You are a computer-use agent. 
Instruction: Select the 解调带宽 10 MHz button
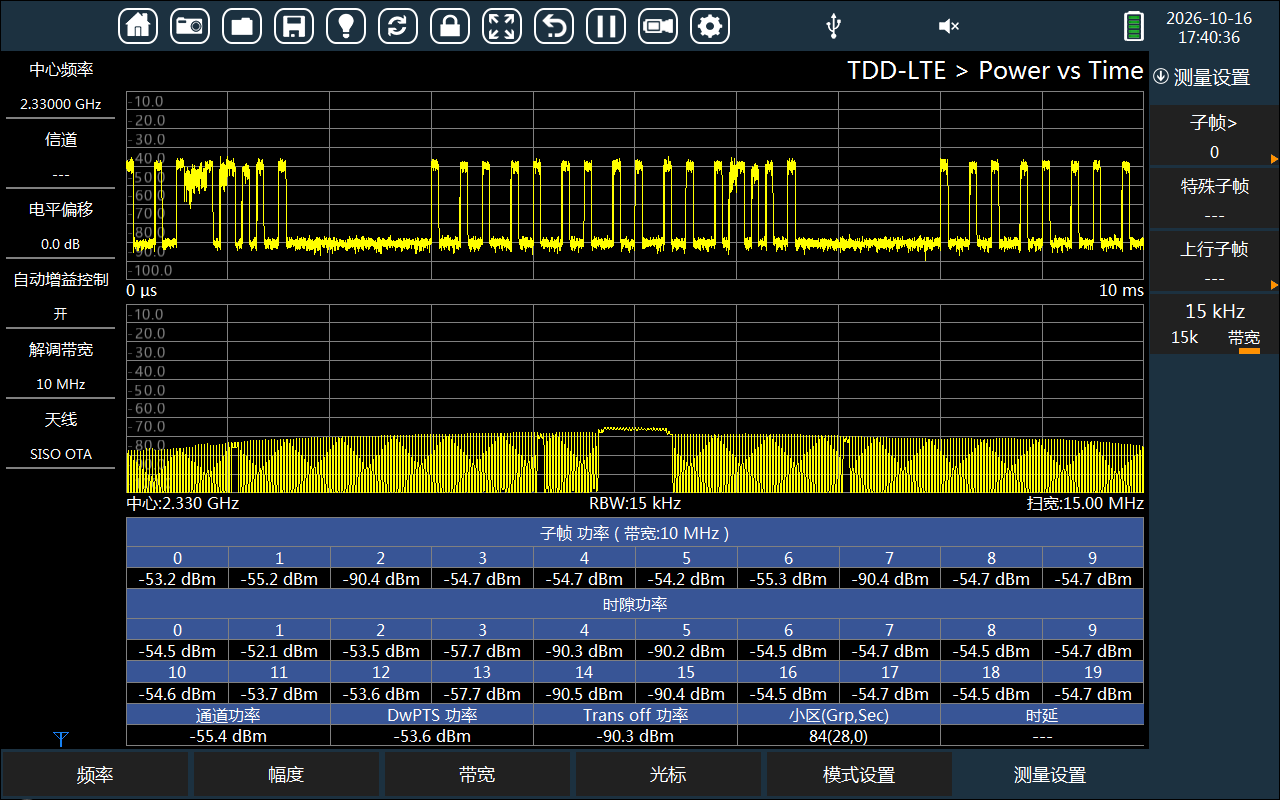coord(61,366)
